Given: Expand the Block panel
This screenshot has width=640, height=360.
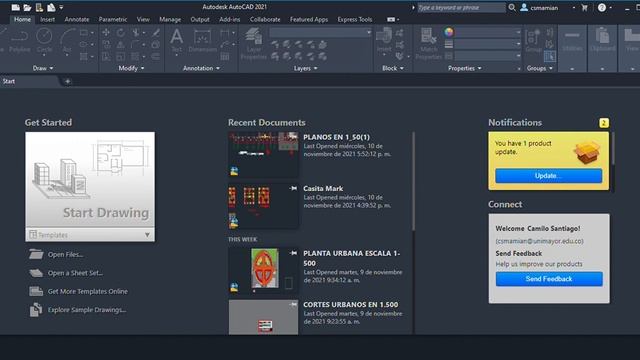Looking at the screenshot, I should pyautogui.click(x=393, y=68).
